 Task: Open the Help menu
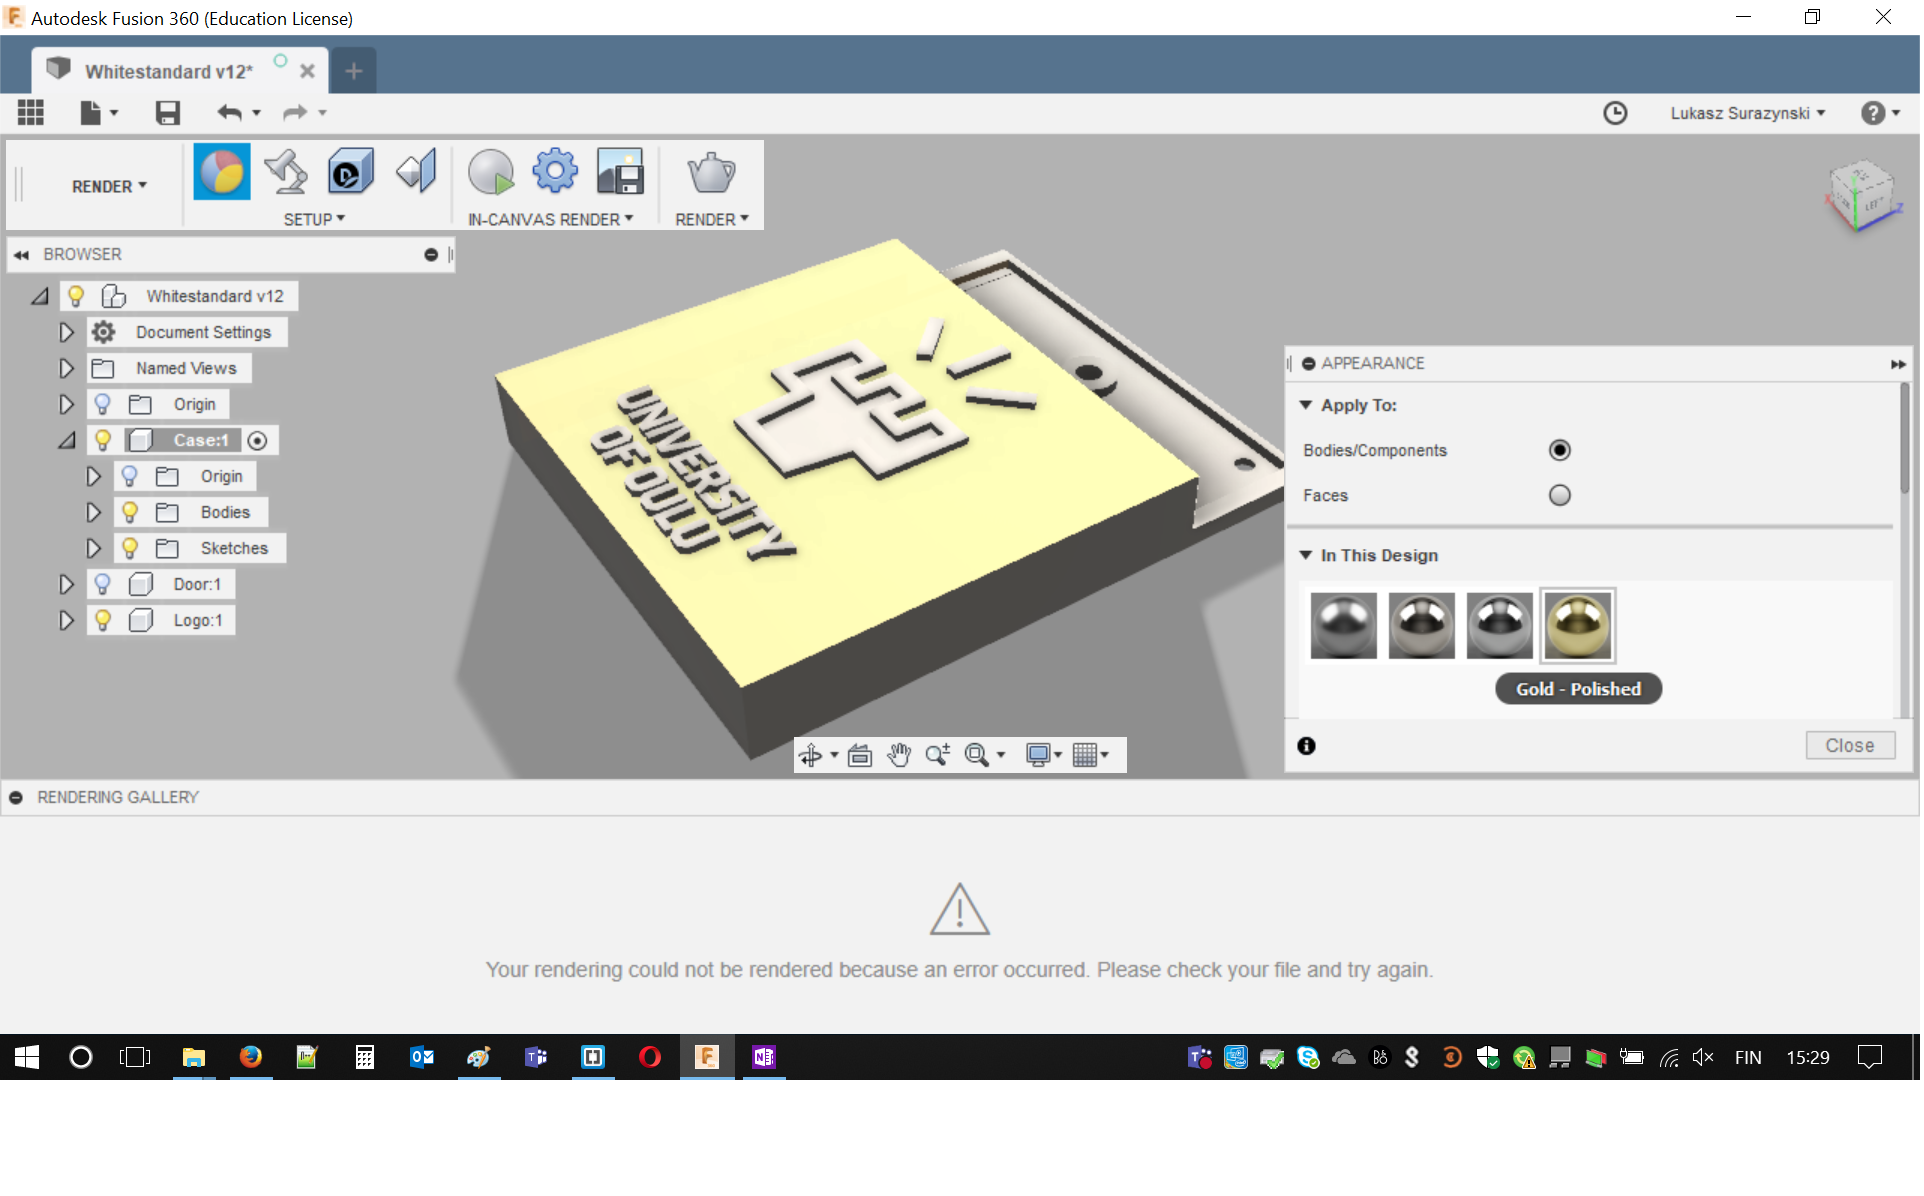tap(1880, 113)
